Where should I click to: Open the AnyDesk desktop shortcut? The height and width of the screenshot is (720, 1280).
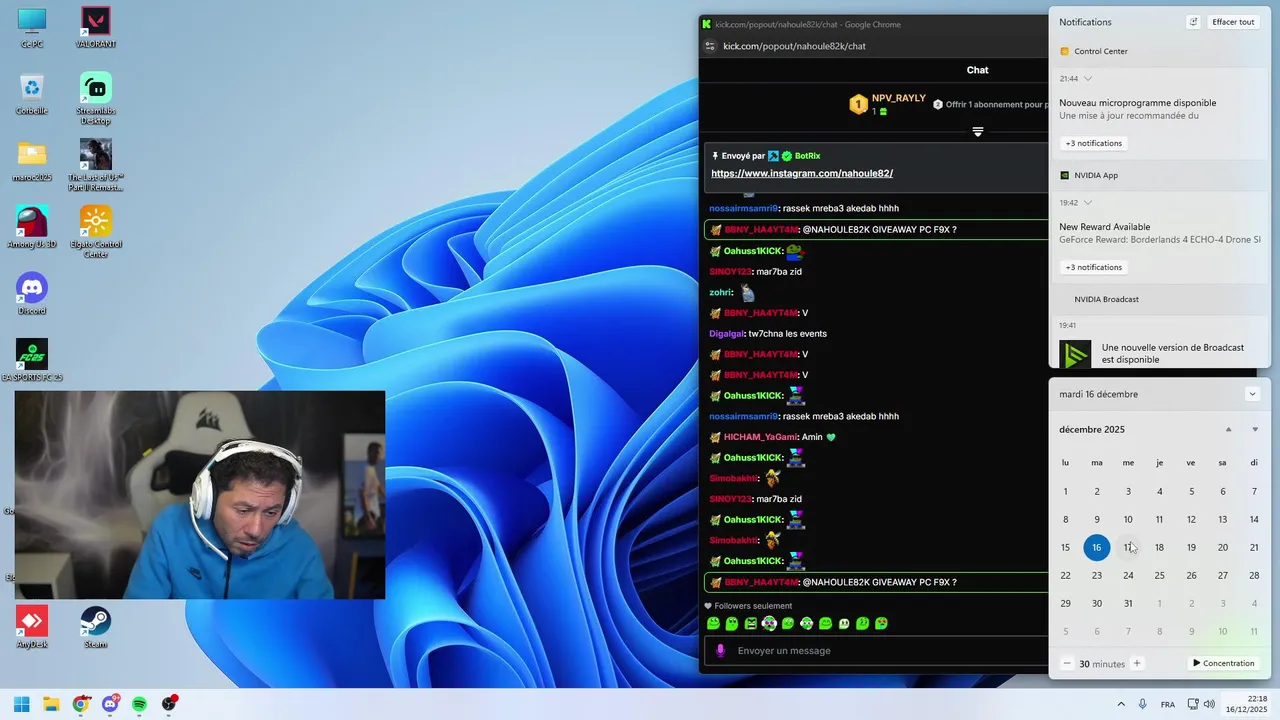click(x=32, y=627)
